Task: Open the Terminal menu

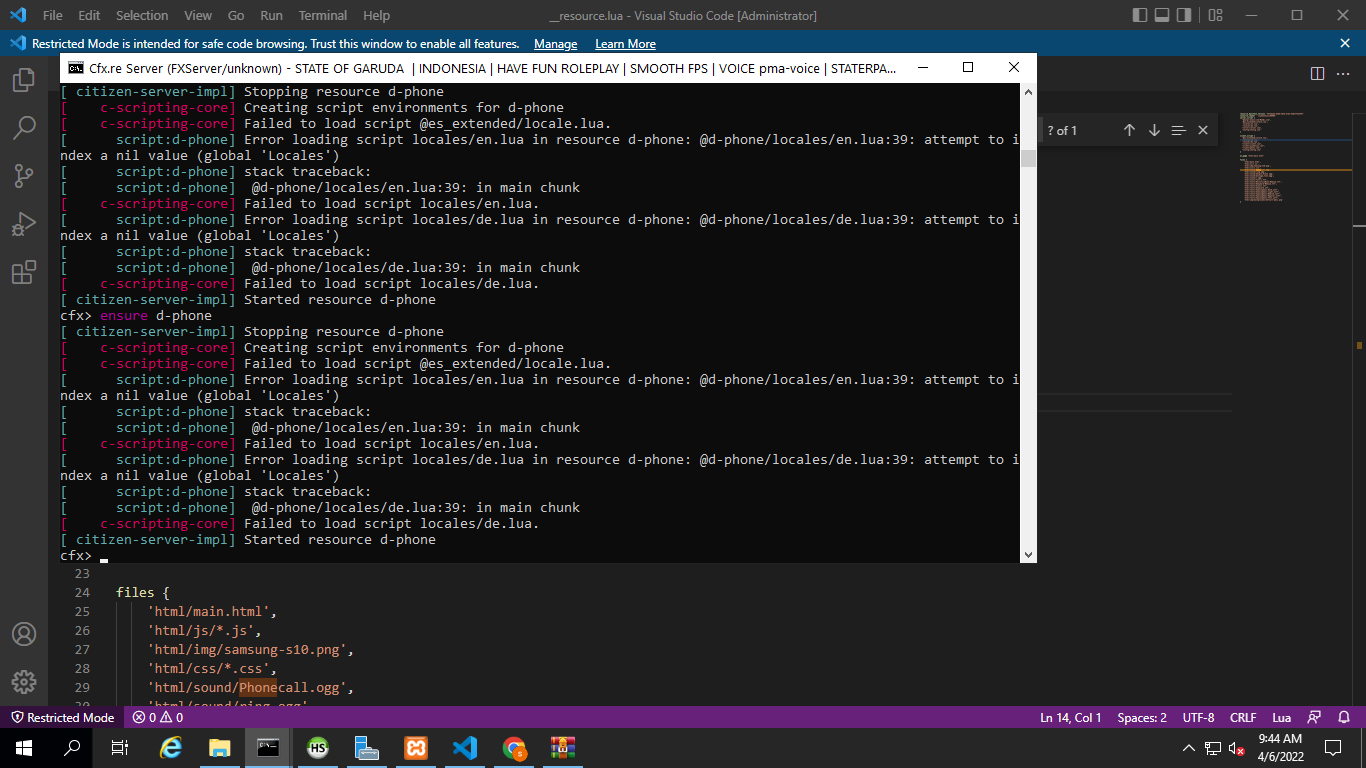Action: click(323, 15)
